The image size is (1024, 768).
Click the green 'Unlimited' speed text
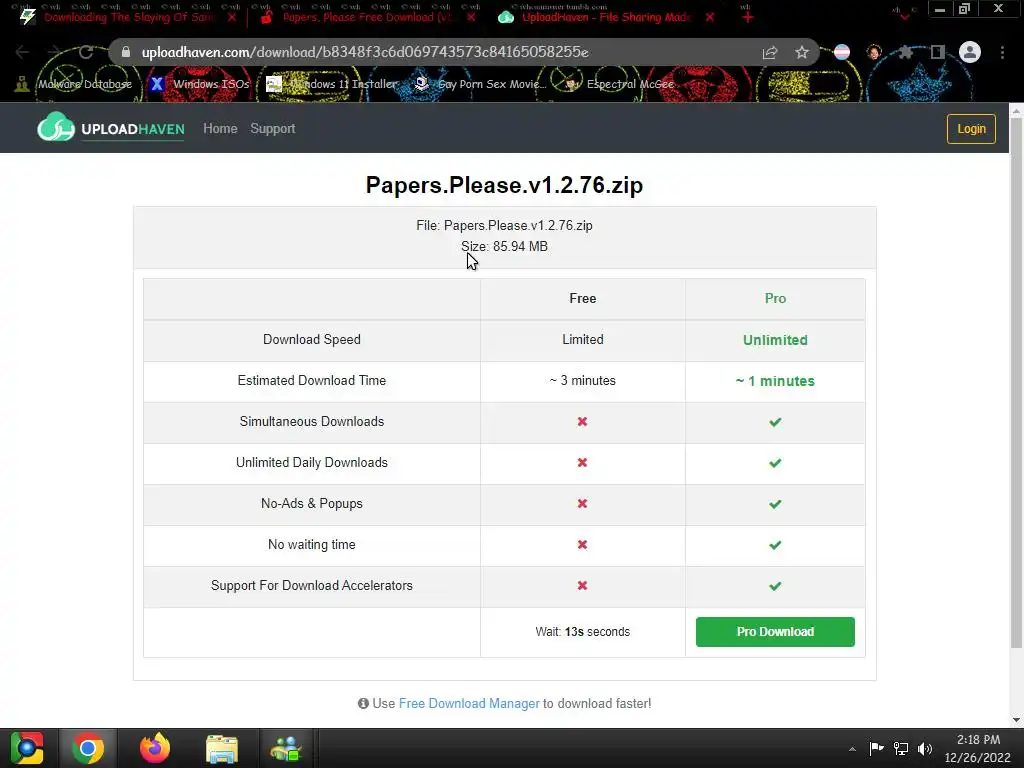point(775,340)
